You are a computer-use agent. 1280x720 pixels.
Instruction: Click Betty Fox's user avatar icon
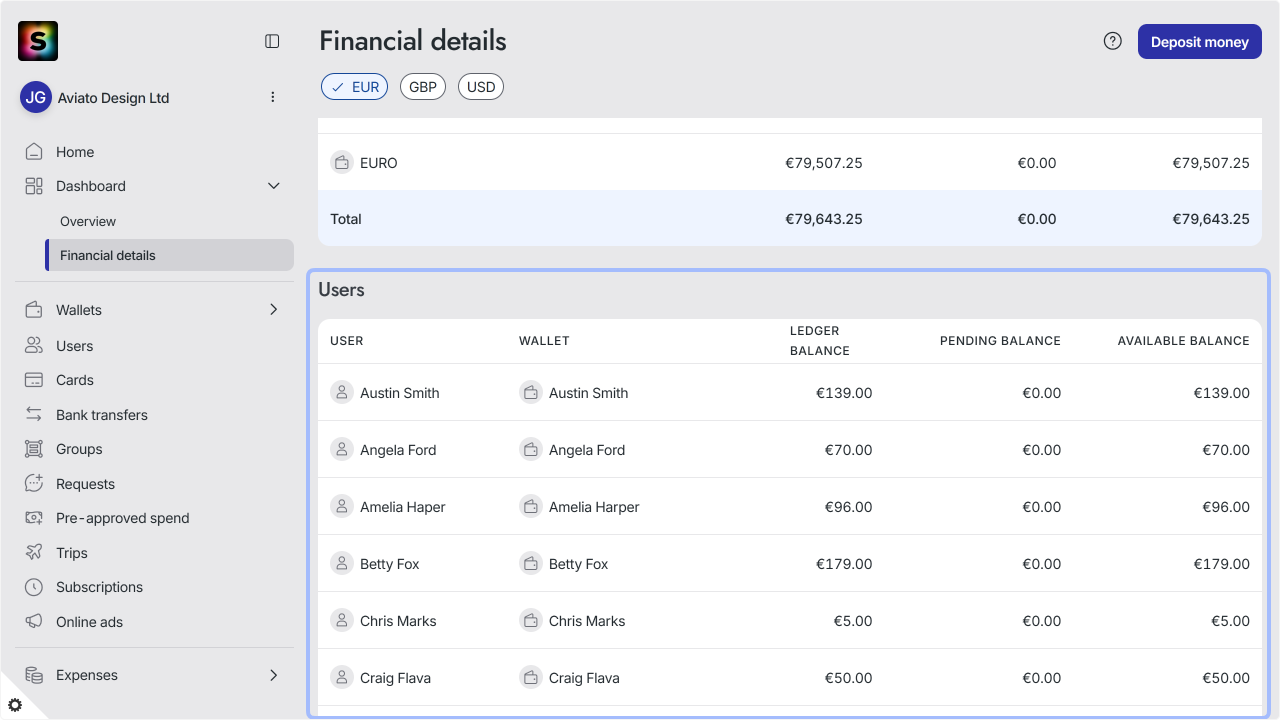pyautogui.click(x=342, y=564)
